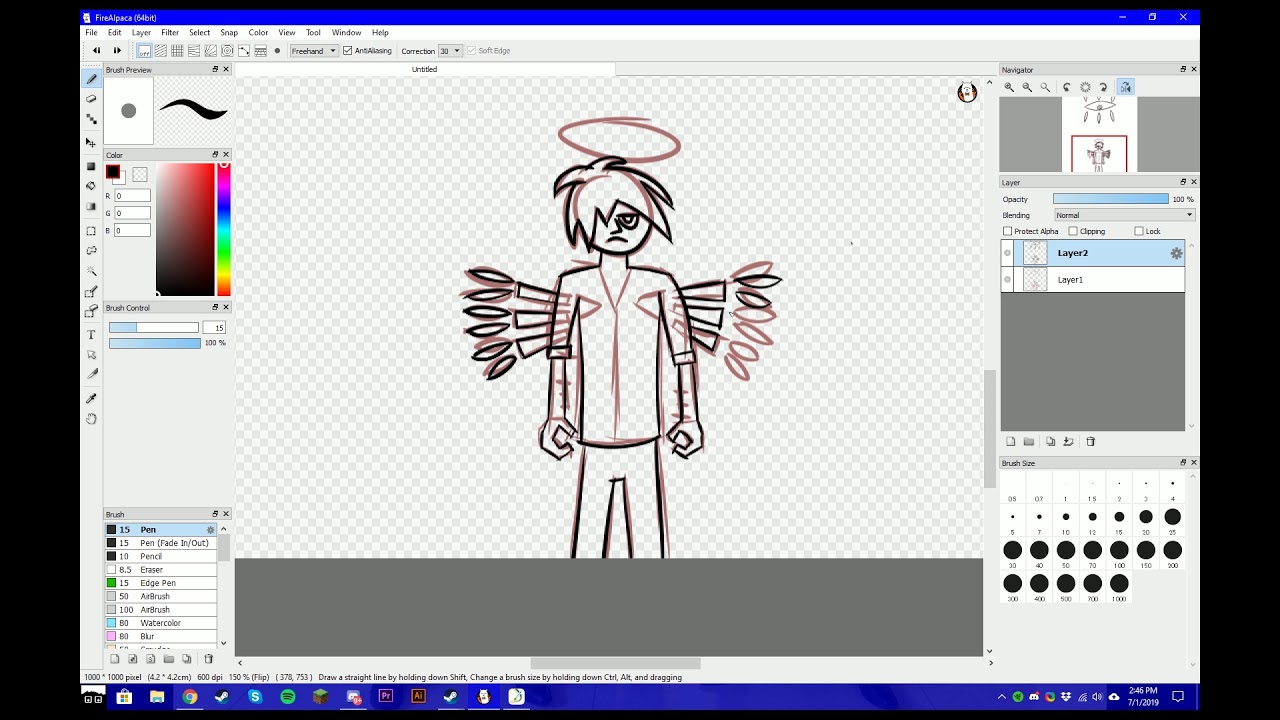Image resolution: width=1280 pixels, height=720 pixels.
Task: Open the Filter menu
Action: click(170, 33)
